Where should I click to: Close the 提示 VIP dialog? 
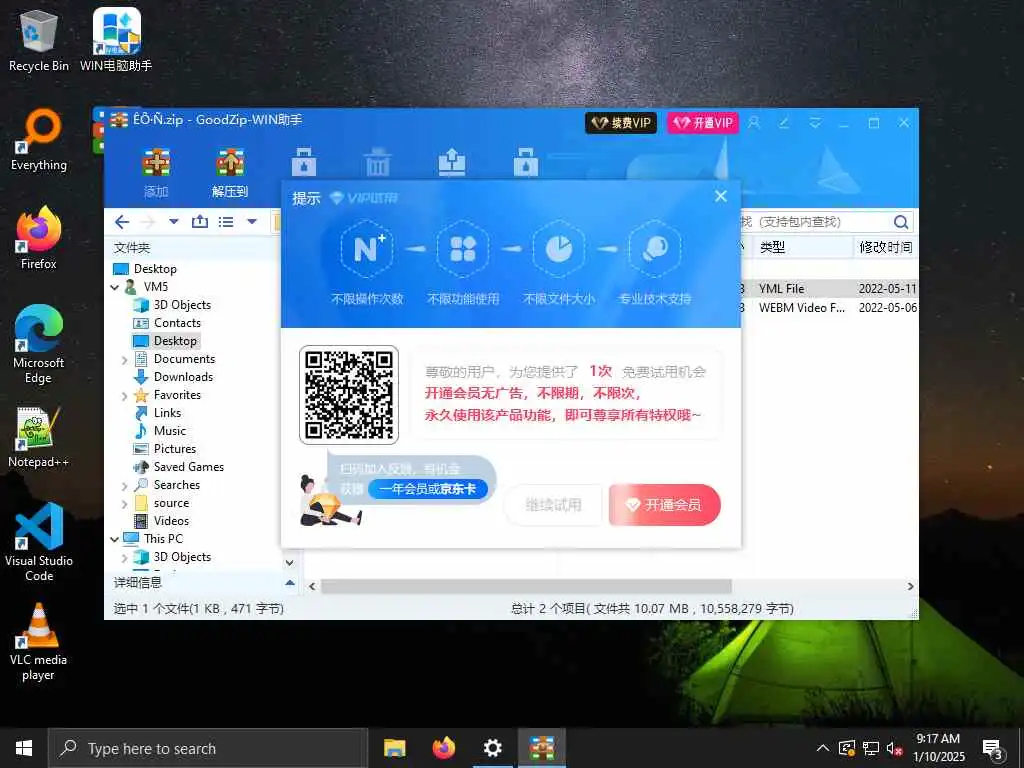721,196
